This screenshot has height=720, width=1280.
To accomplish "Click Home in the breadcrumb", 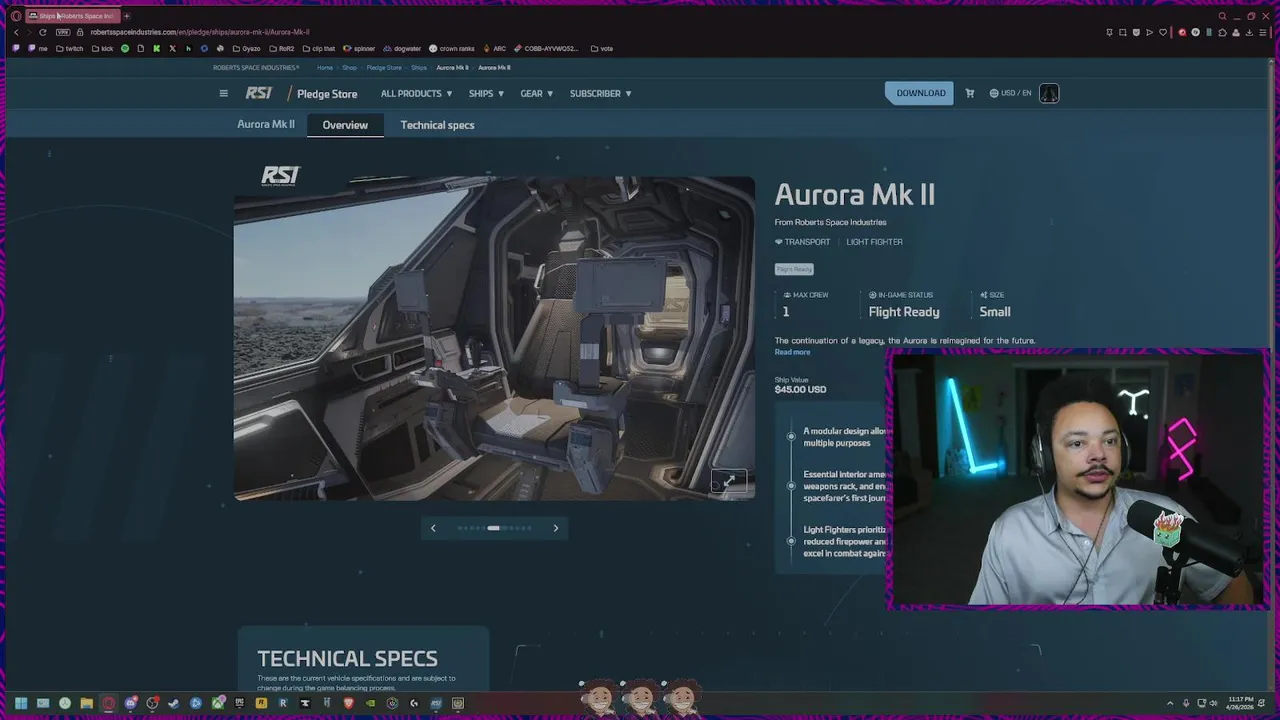I will click(x=325, y=68).
